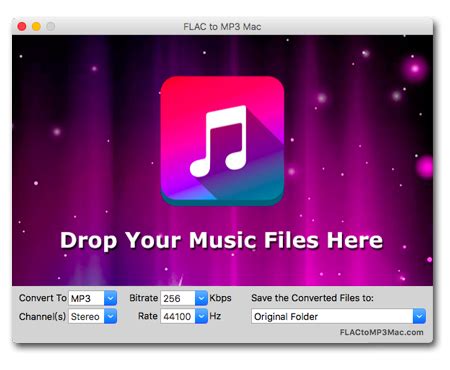Image resolution: width=450 pixels, height=370 pixels.
Task: Click the Rate label
Action: (148, 316)
